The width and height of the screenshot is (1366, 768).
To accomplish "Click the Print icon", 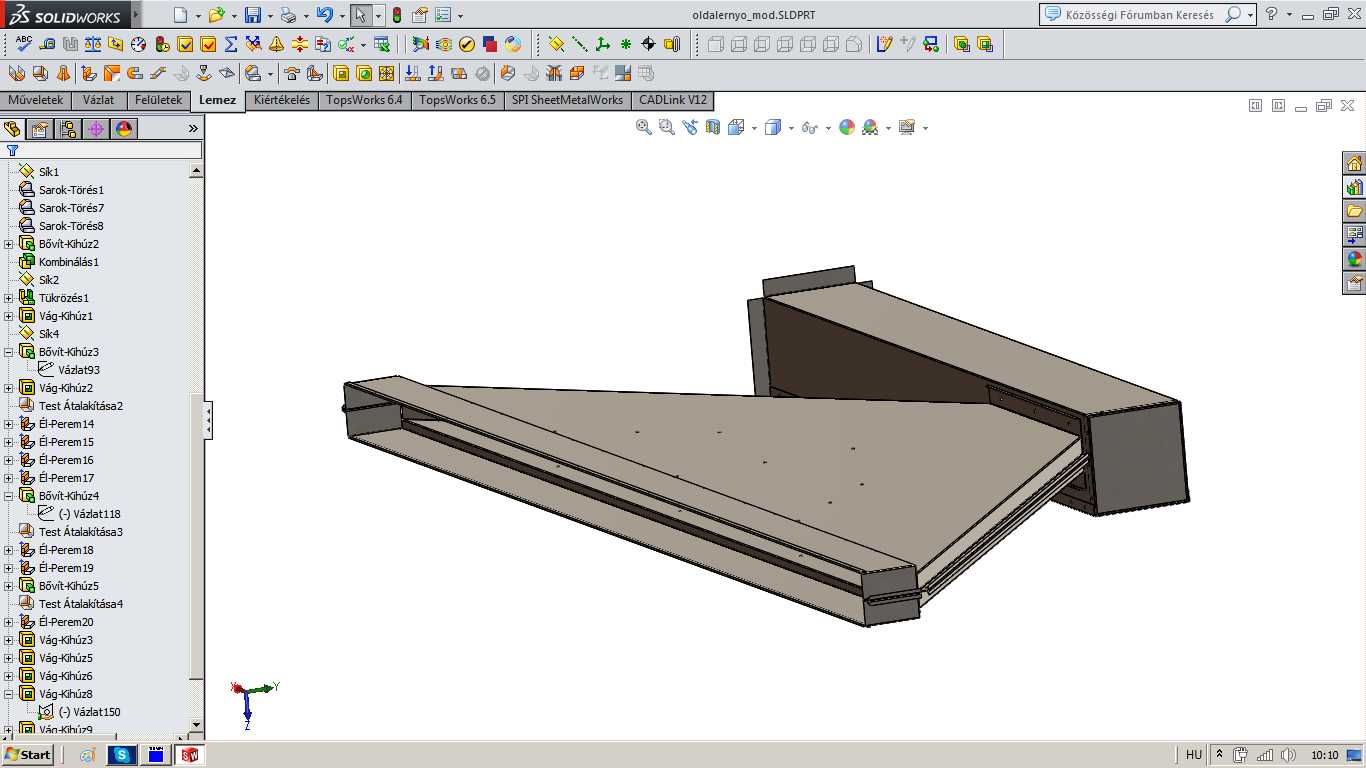I will coord(289,15).
